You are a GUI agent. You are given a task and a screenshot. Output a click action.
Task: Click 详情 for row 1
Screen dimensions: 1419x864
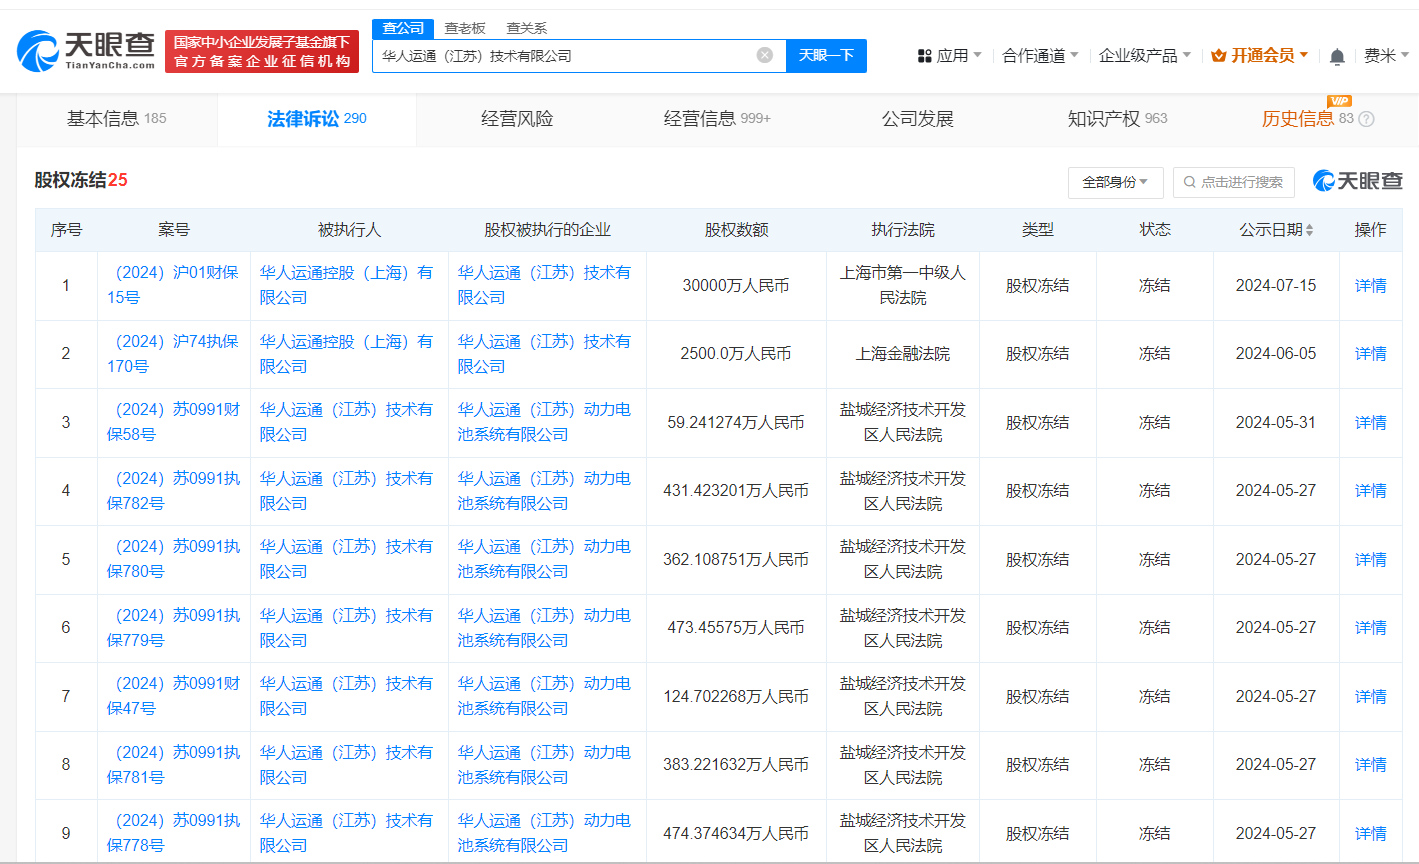click(1370, 286)
